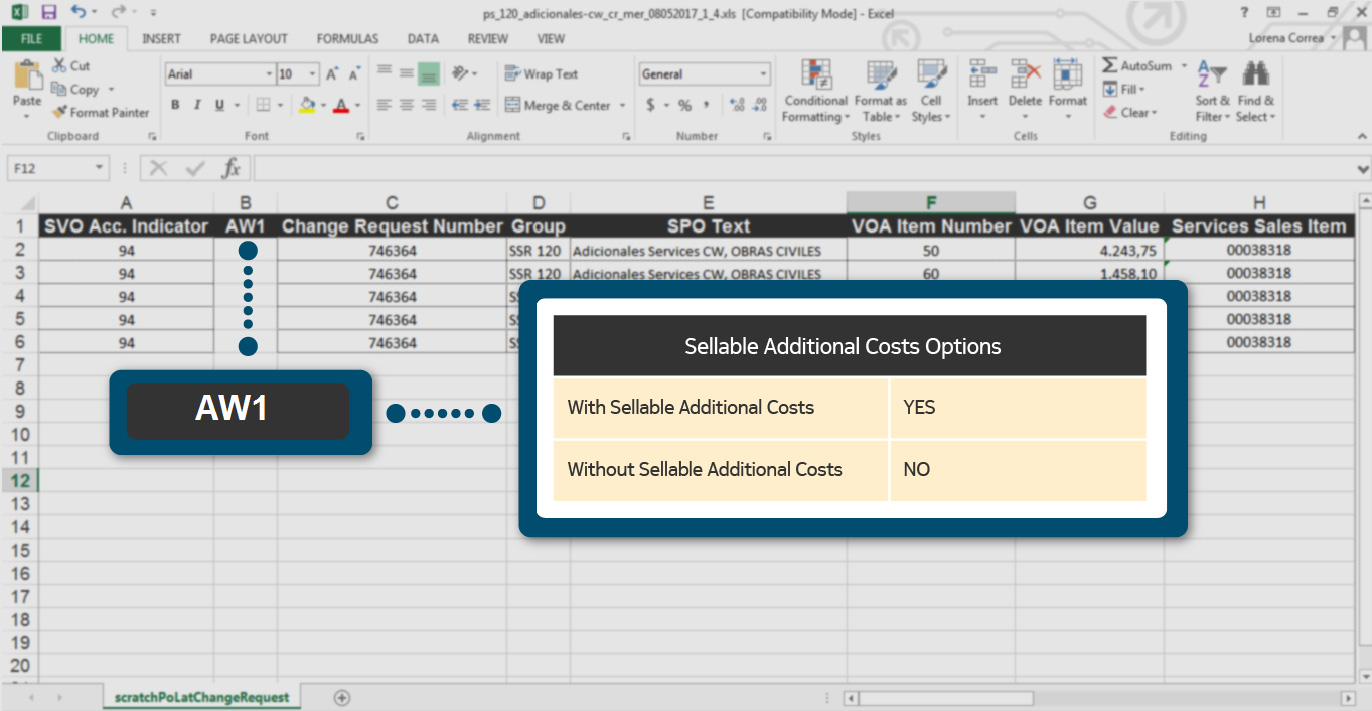Screen dimensions: 1372x711
Task: Switch to the PAGE LAYOUT ribbon tab
Action: point(248,39)
